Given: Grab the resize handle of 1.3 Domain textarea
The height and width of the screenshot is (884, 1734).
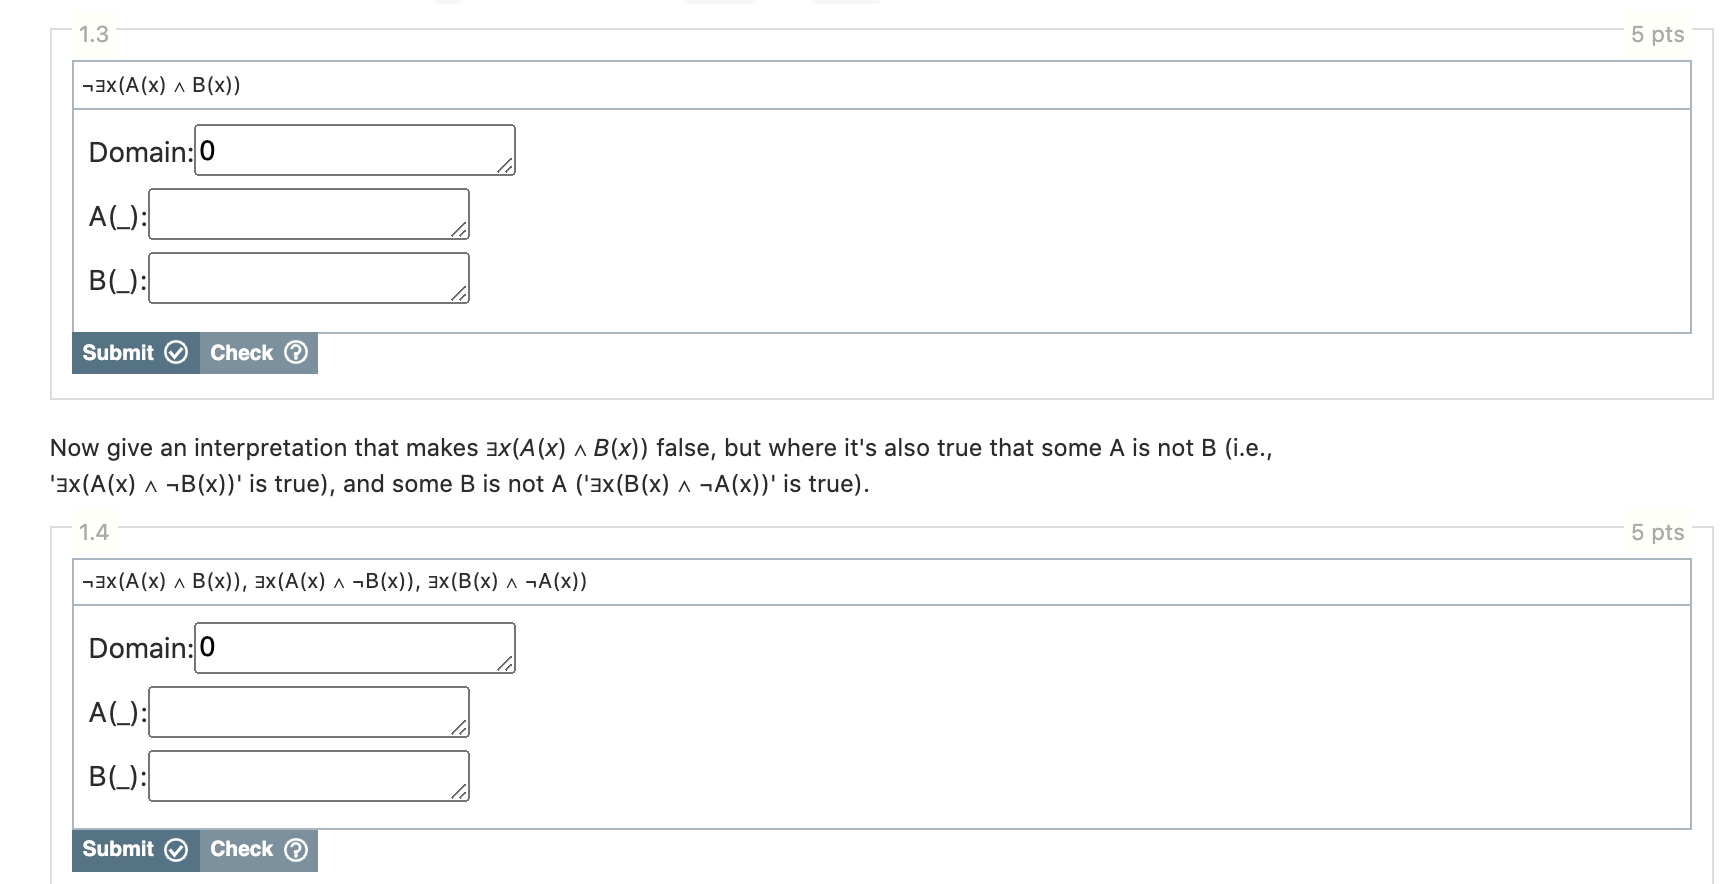Looking at the screenshot, I should pos(505,166).
